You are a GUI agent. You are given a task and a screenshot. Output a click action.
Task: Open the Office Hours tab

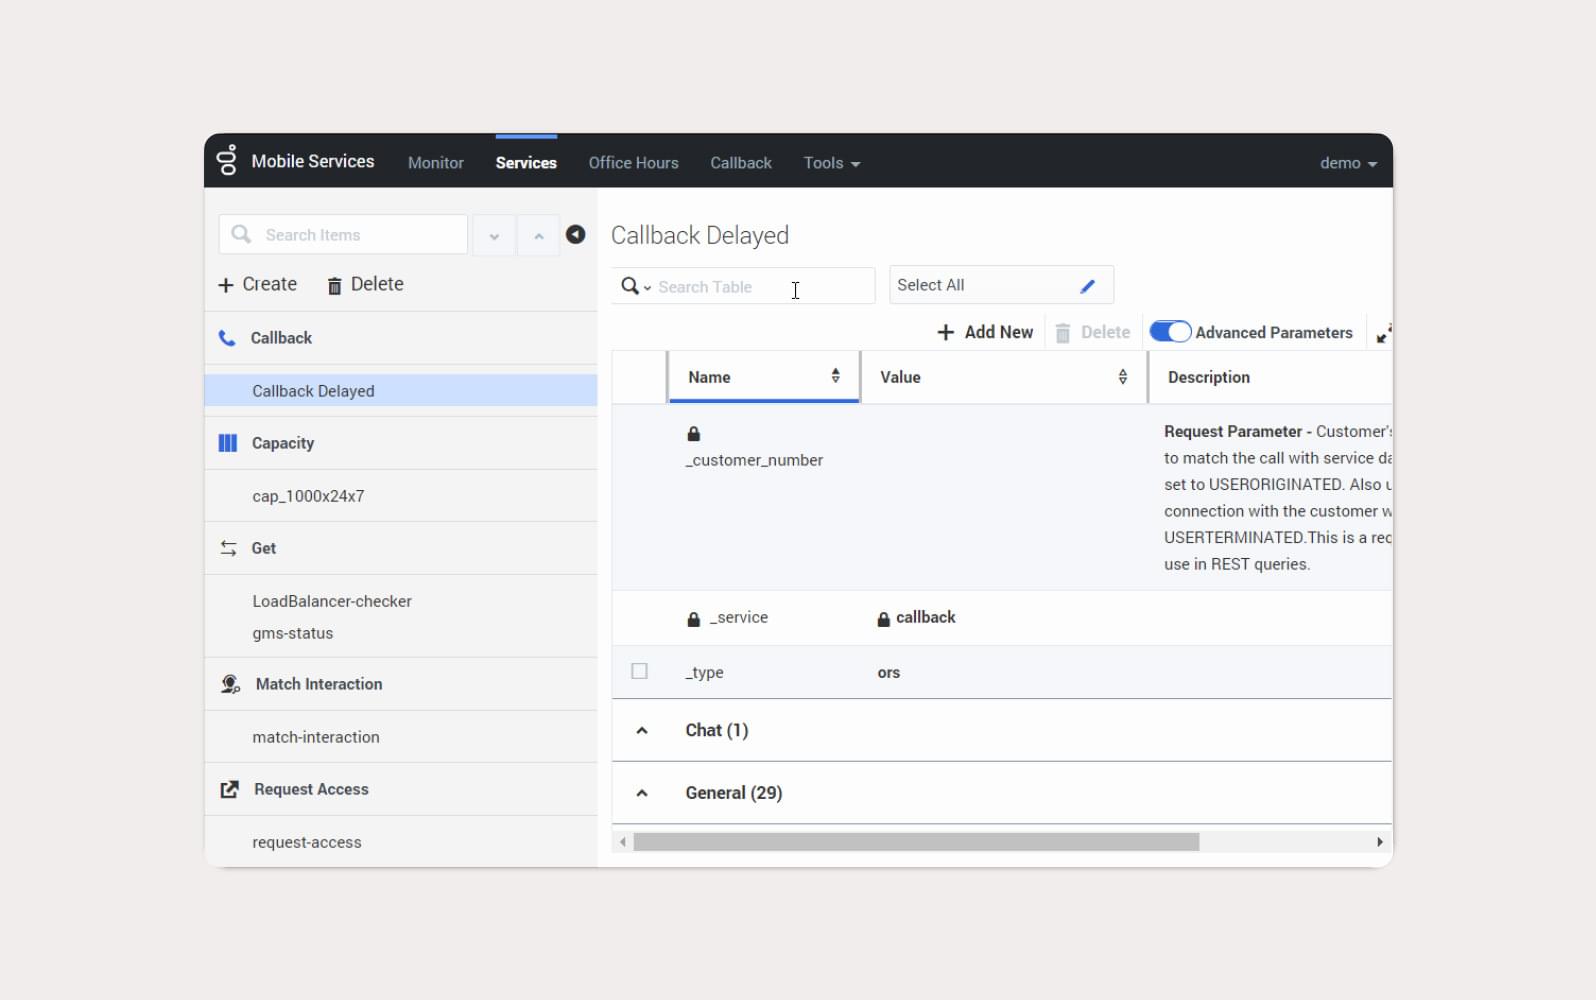coord(633,163)
